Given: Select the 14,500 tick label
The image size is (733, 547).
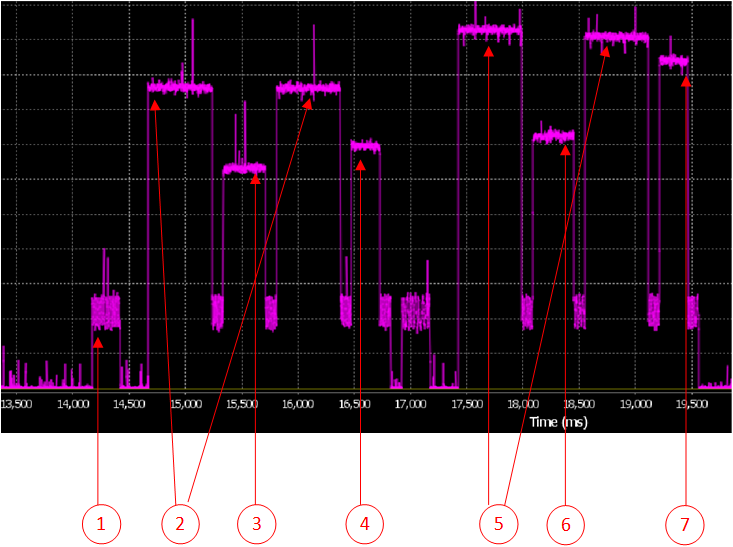Looking at the screenshot, I should pos(129,404).
